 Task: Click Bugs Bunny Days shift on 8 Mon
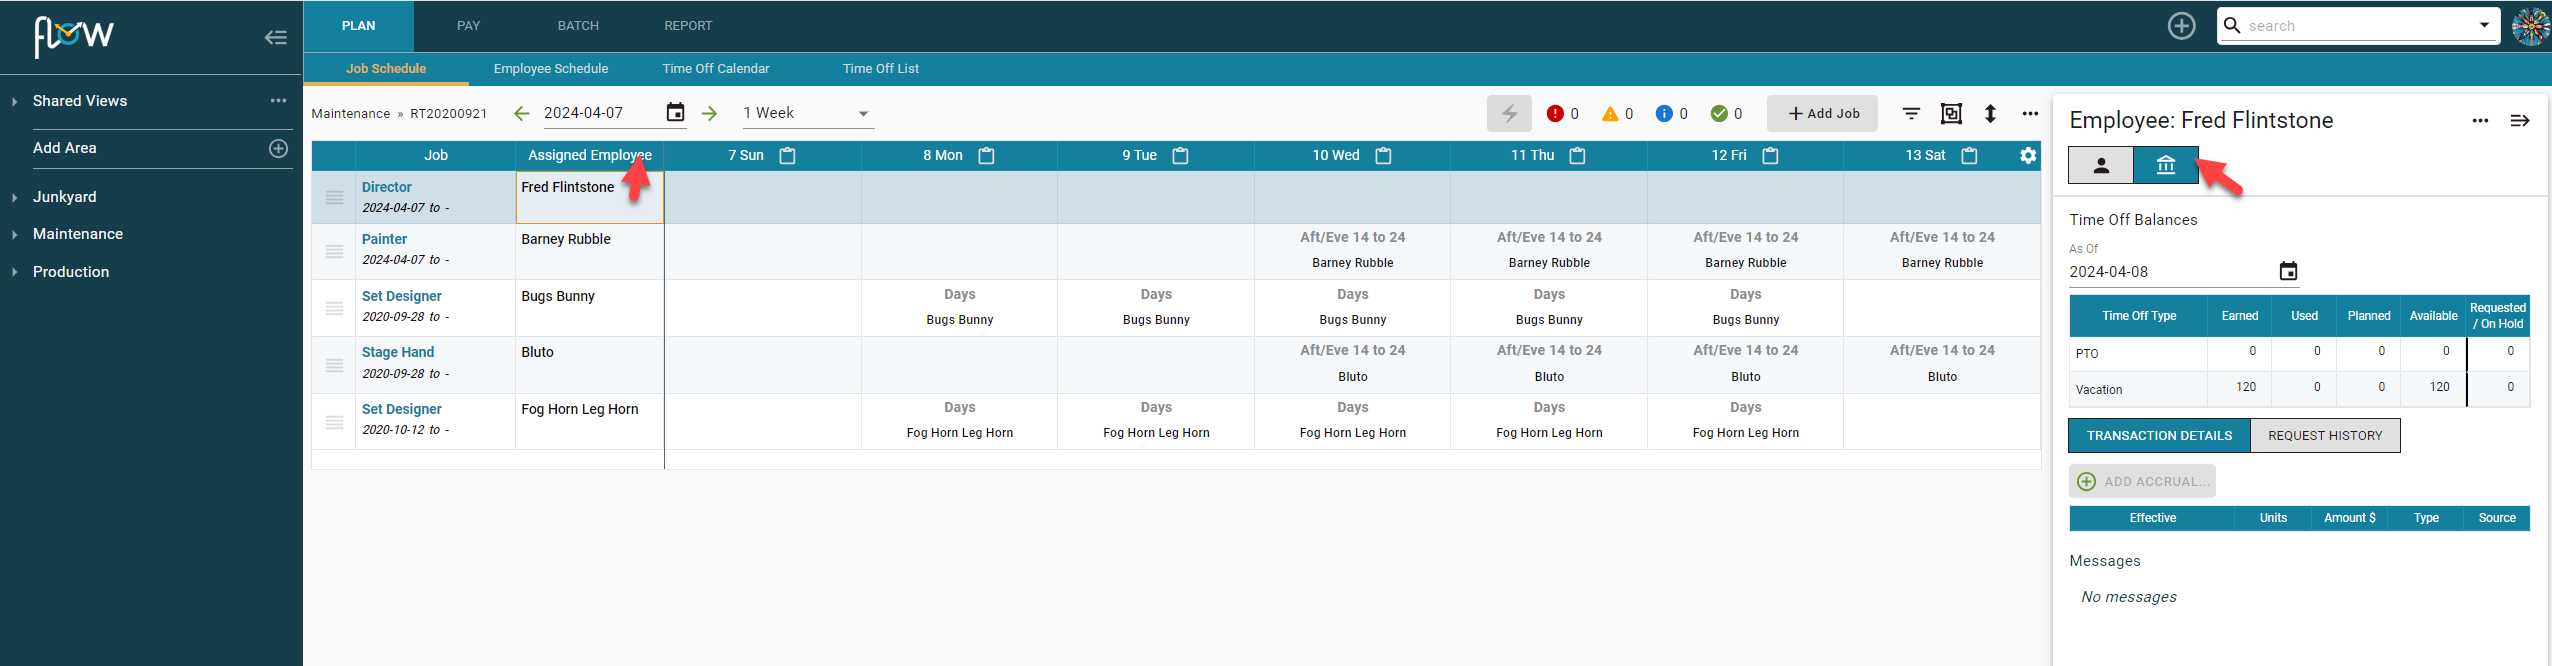click(x=959, y=308)
